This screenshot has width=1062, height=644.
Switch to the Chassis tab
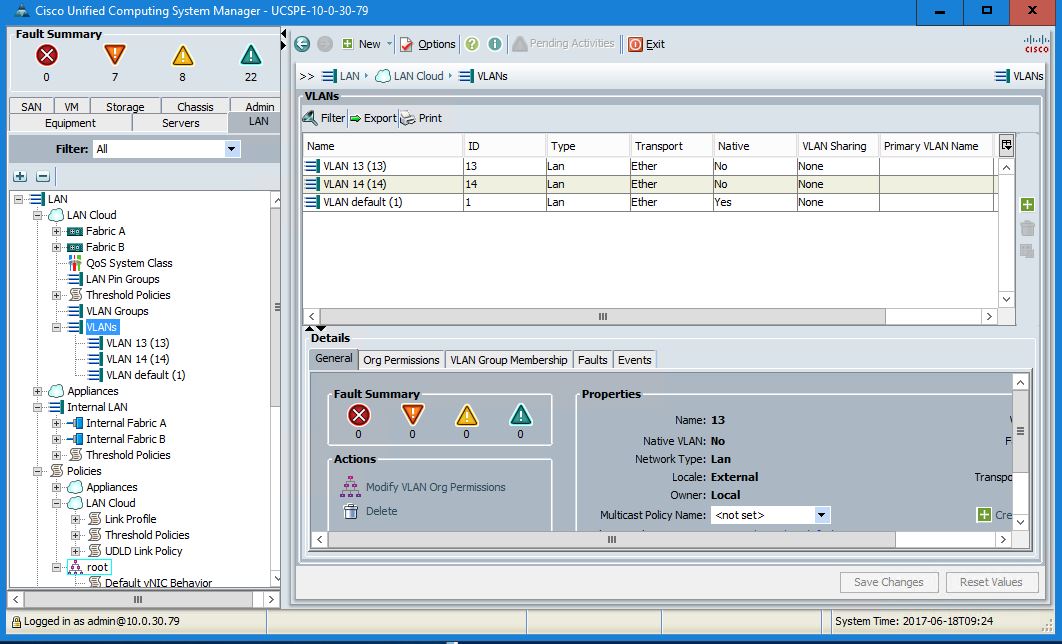[x=195, y=106]
